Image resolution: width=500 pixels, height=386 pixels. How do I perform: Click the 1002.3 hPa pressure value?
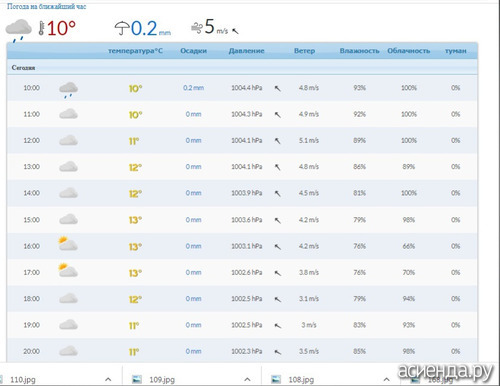click(x=247, y=351)
